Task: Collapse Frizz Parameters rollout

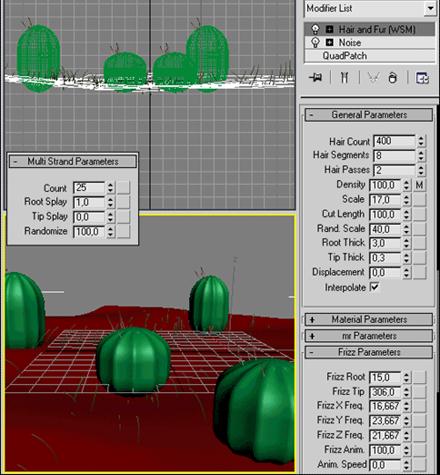Action: click(369, 352)
